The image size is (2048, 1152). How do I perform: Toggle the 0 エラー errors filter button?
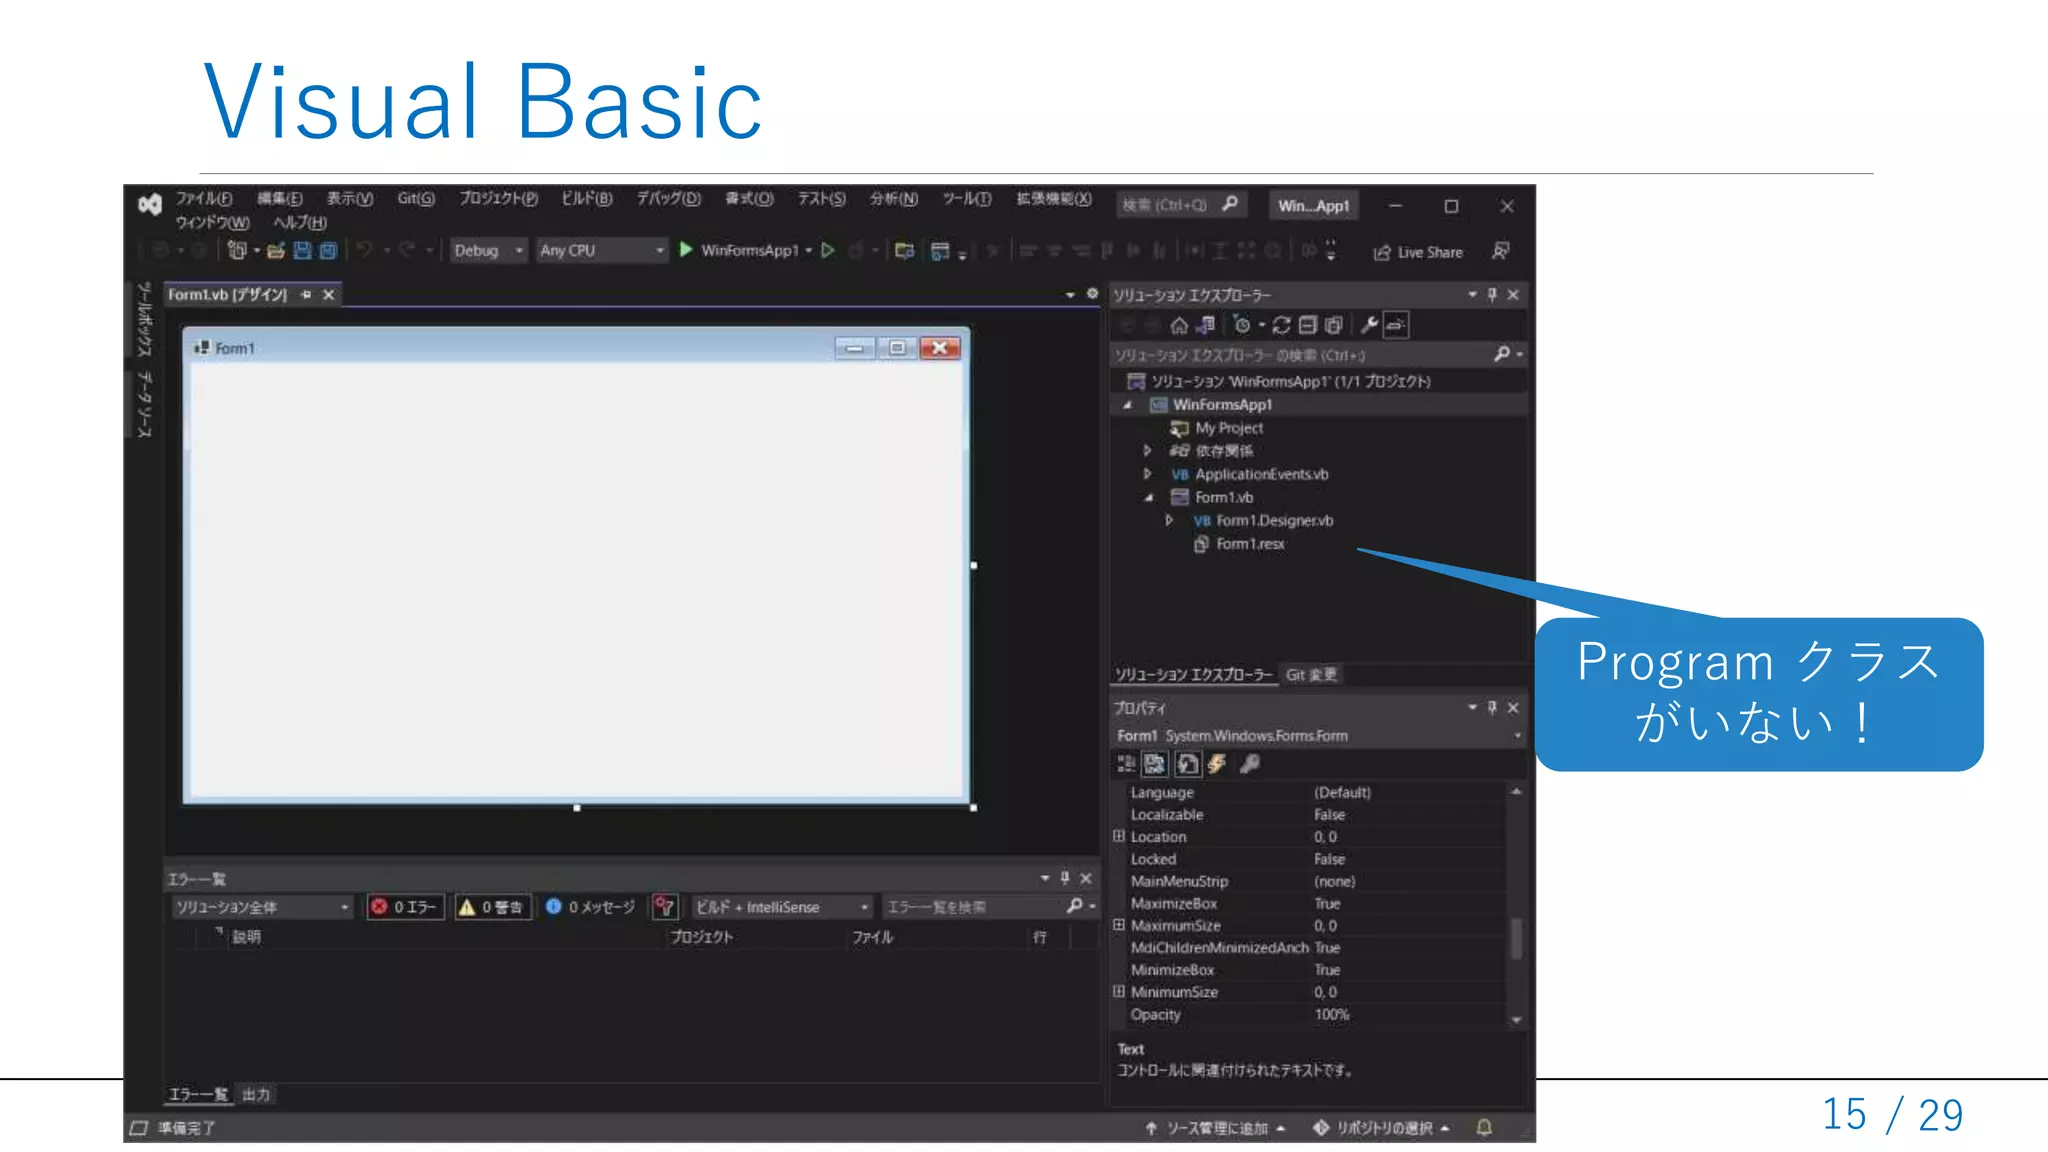pos(405,907)
